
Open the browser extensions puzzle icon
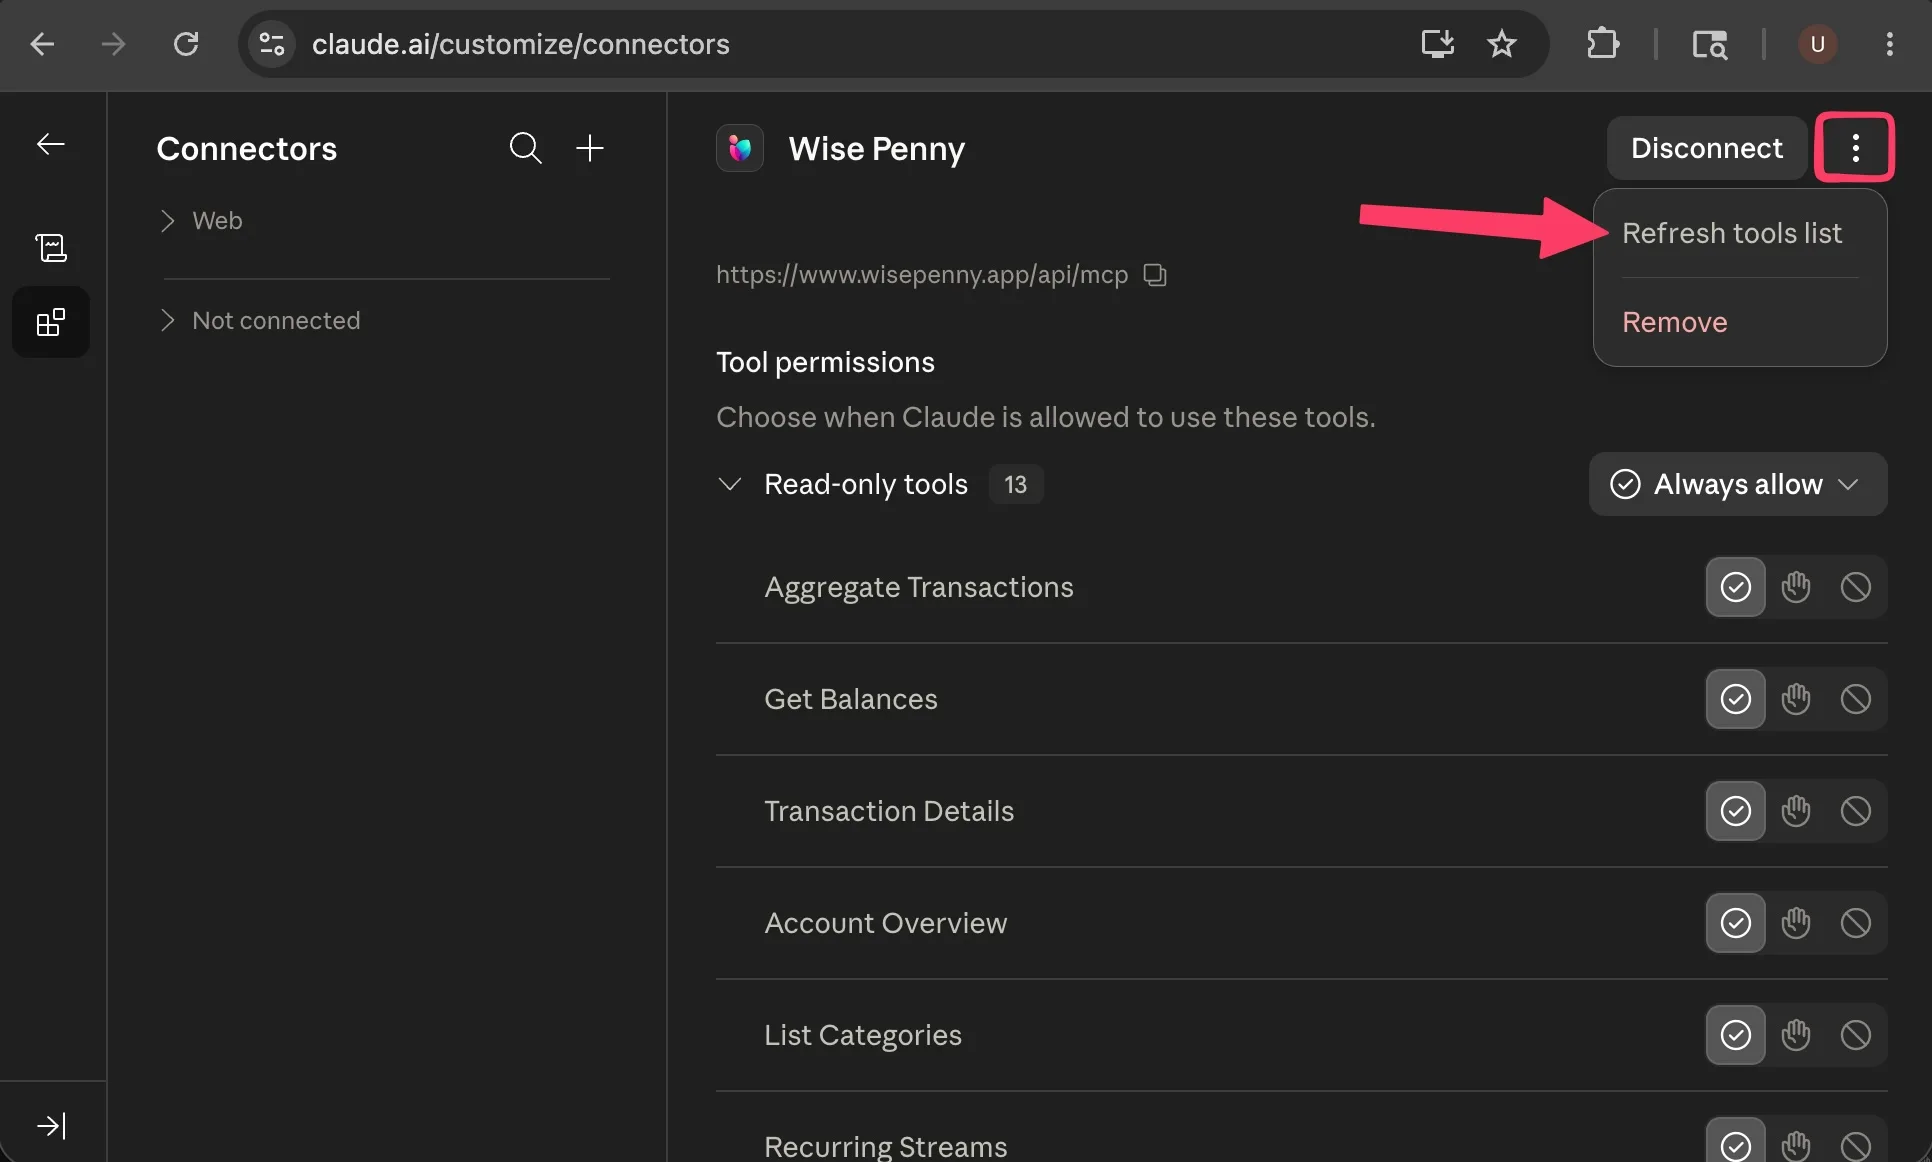click(x=1603, y=44)
